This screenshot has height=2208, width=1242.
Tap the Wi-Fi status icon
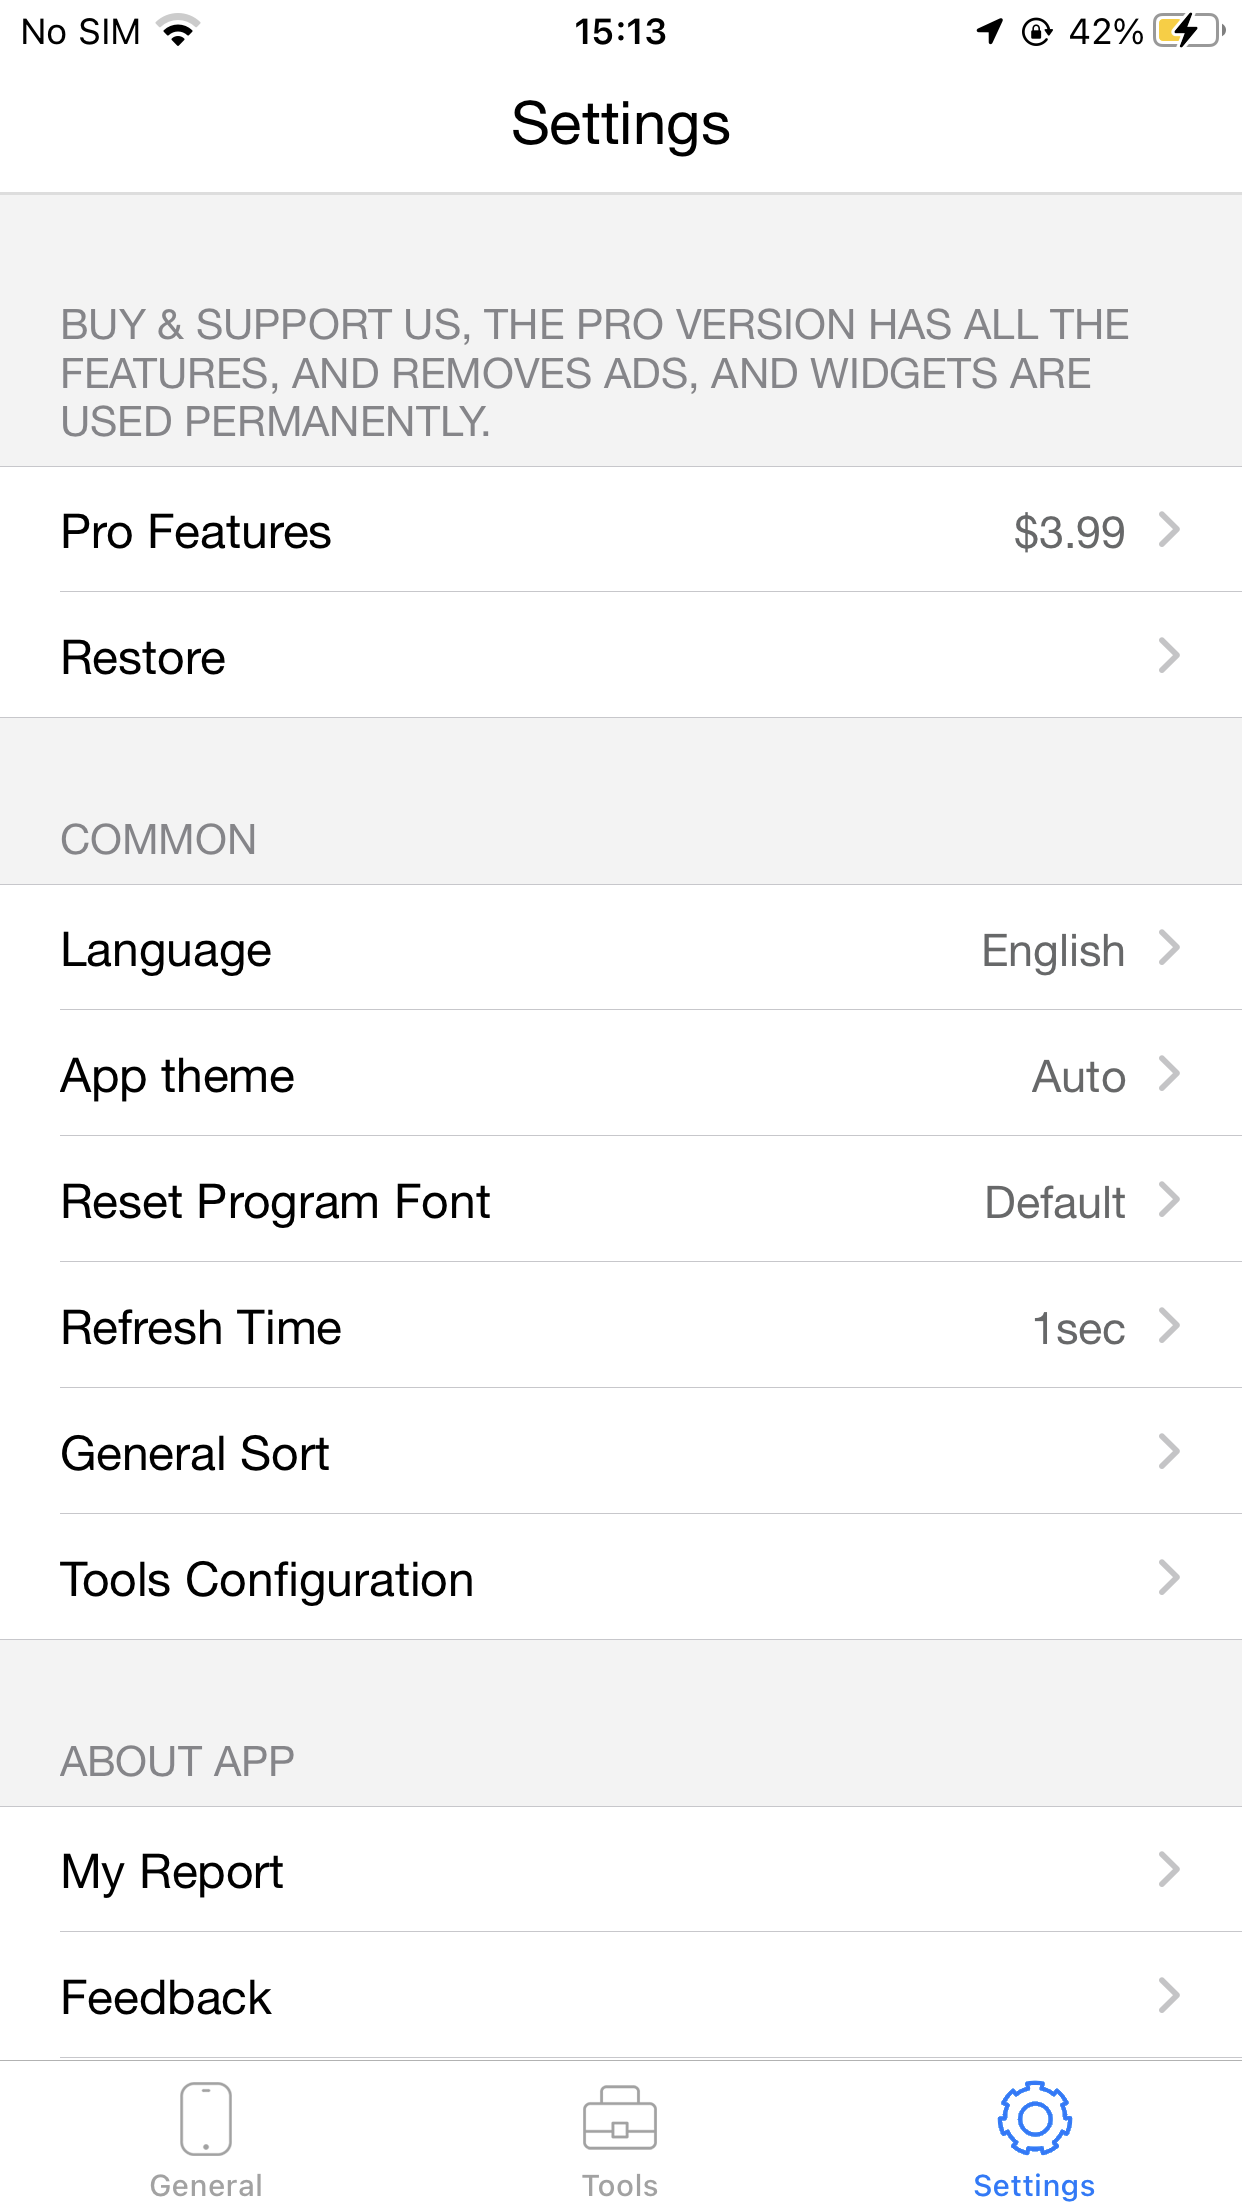pos(179,31)
